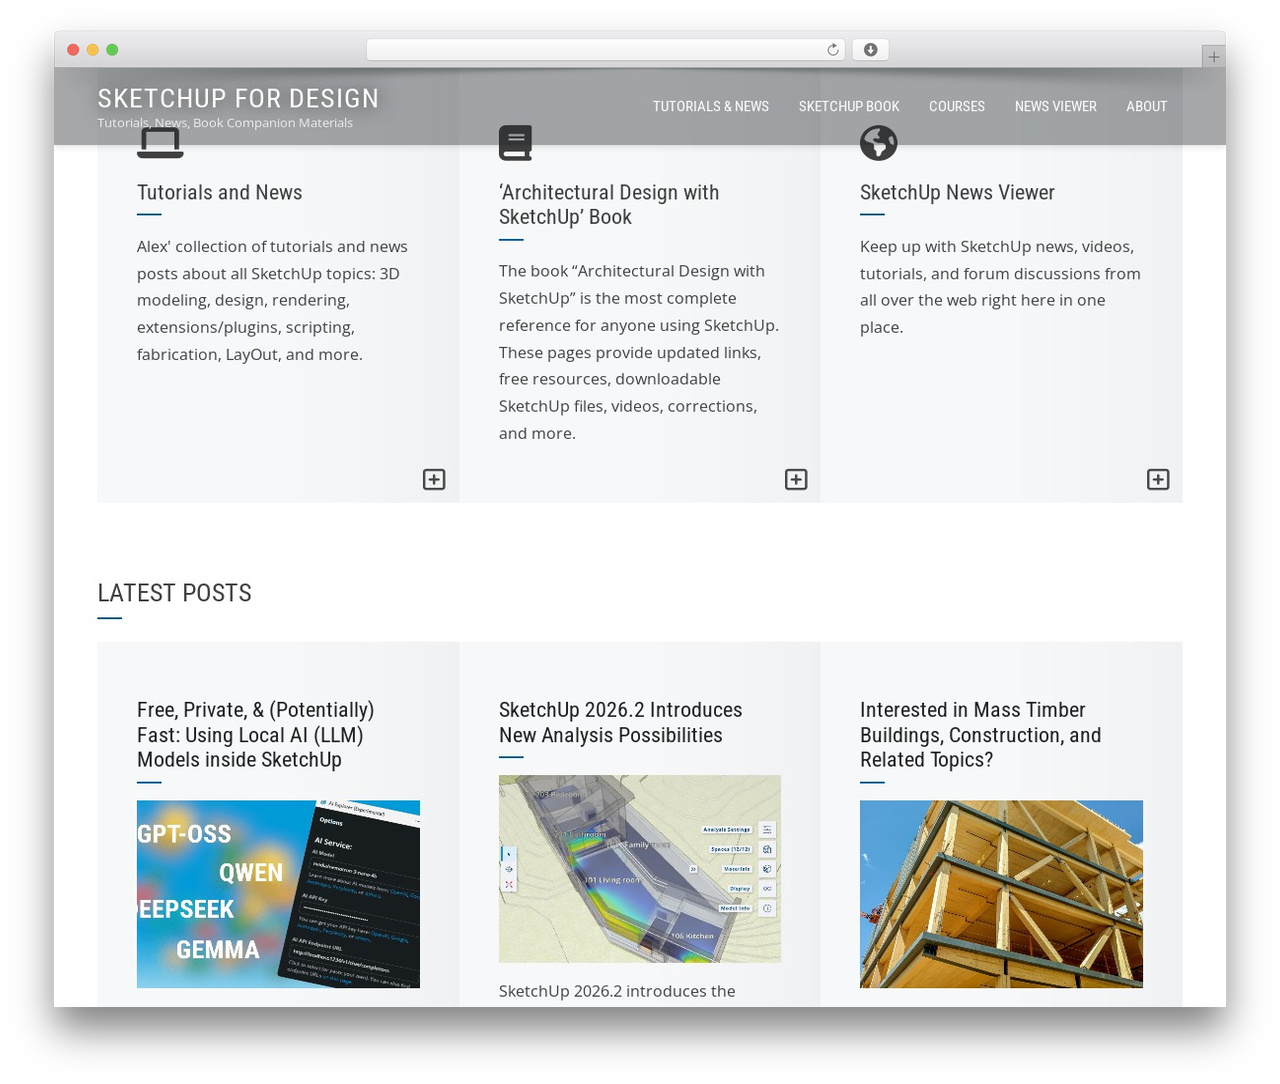Open the SketchUp News Viewer heading link
Screen dimensions: 1280x1084
[957, 192]
